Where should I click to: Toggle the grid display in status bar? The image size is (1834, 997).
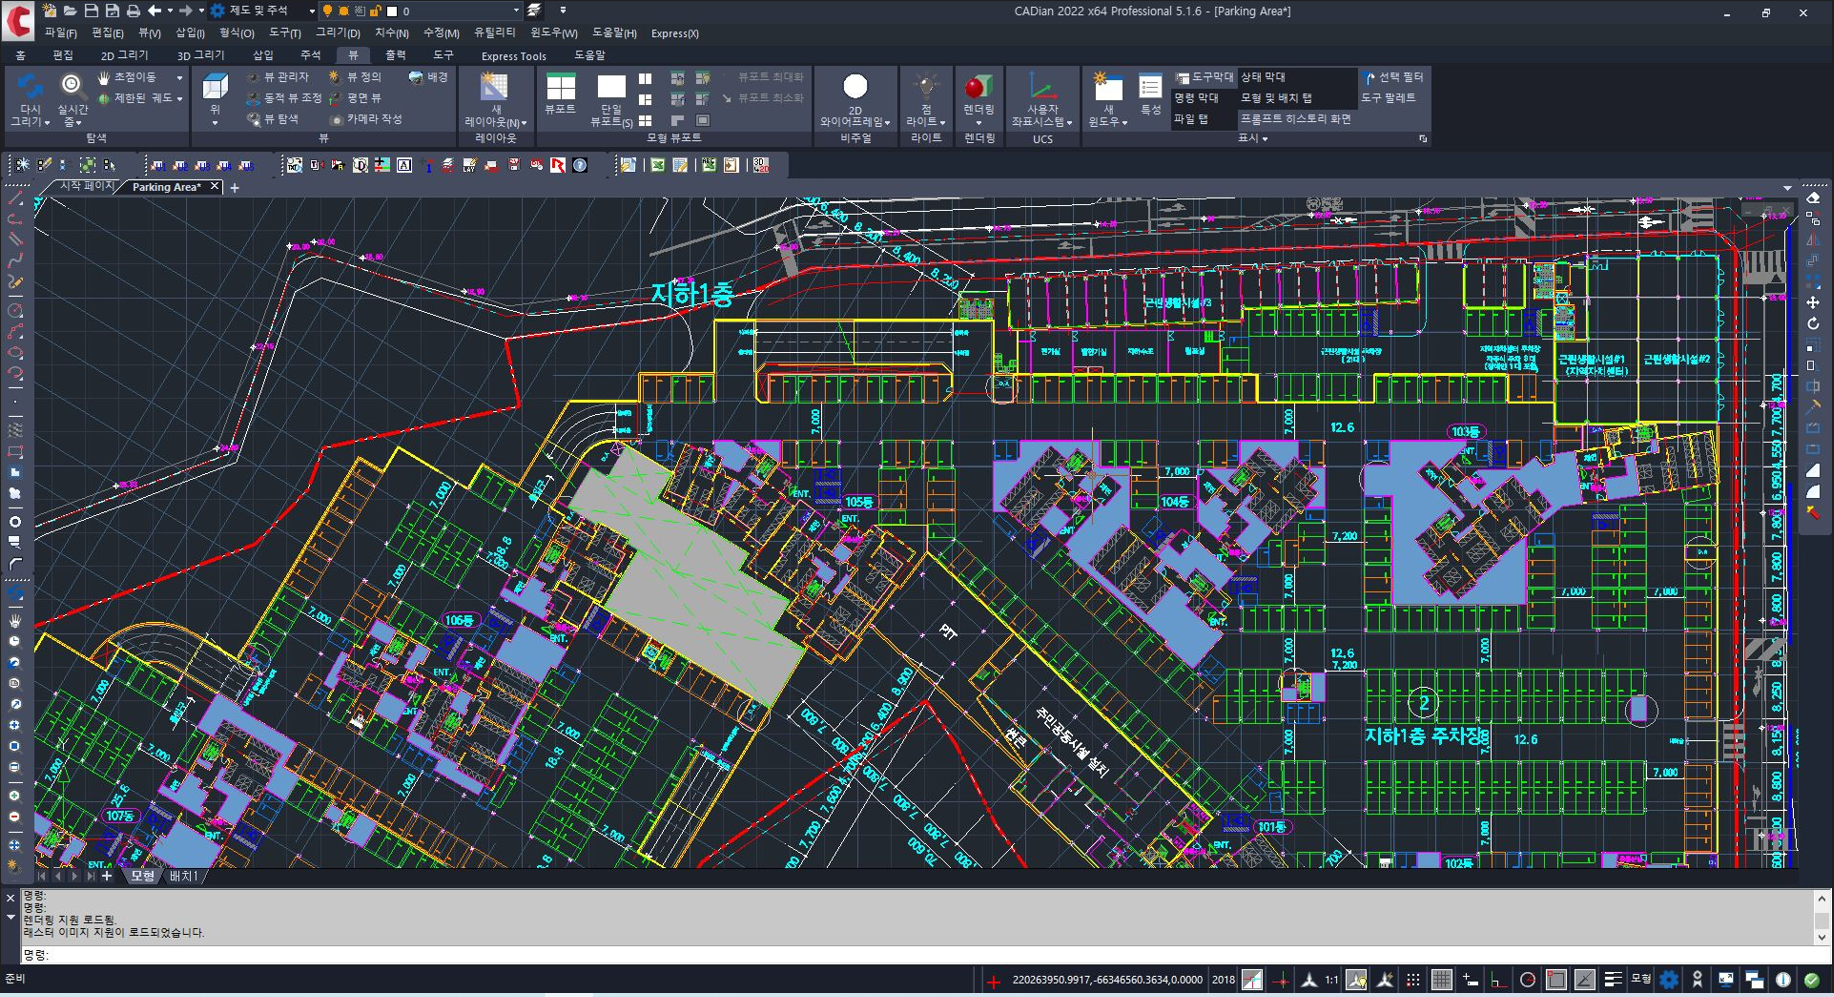[x=1441, y=980]
